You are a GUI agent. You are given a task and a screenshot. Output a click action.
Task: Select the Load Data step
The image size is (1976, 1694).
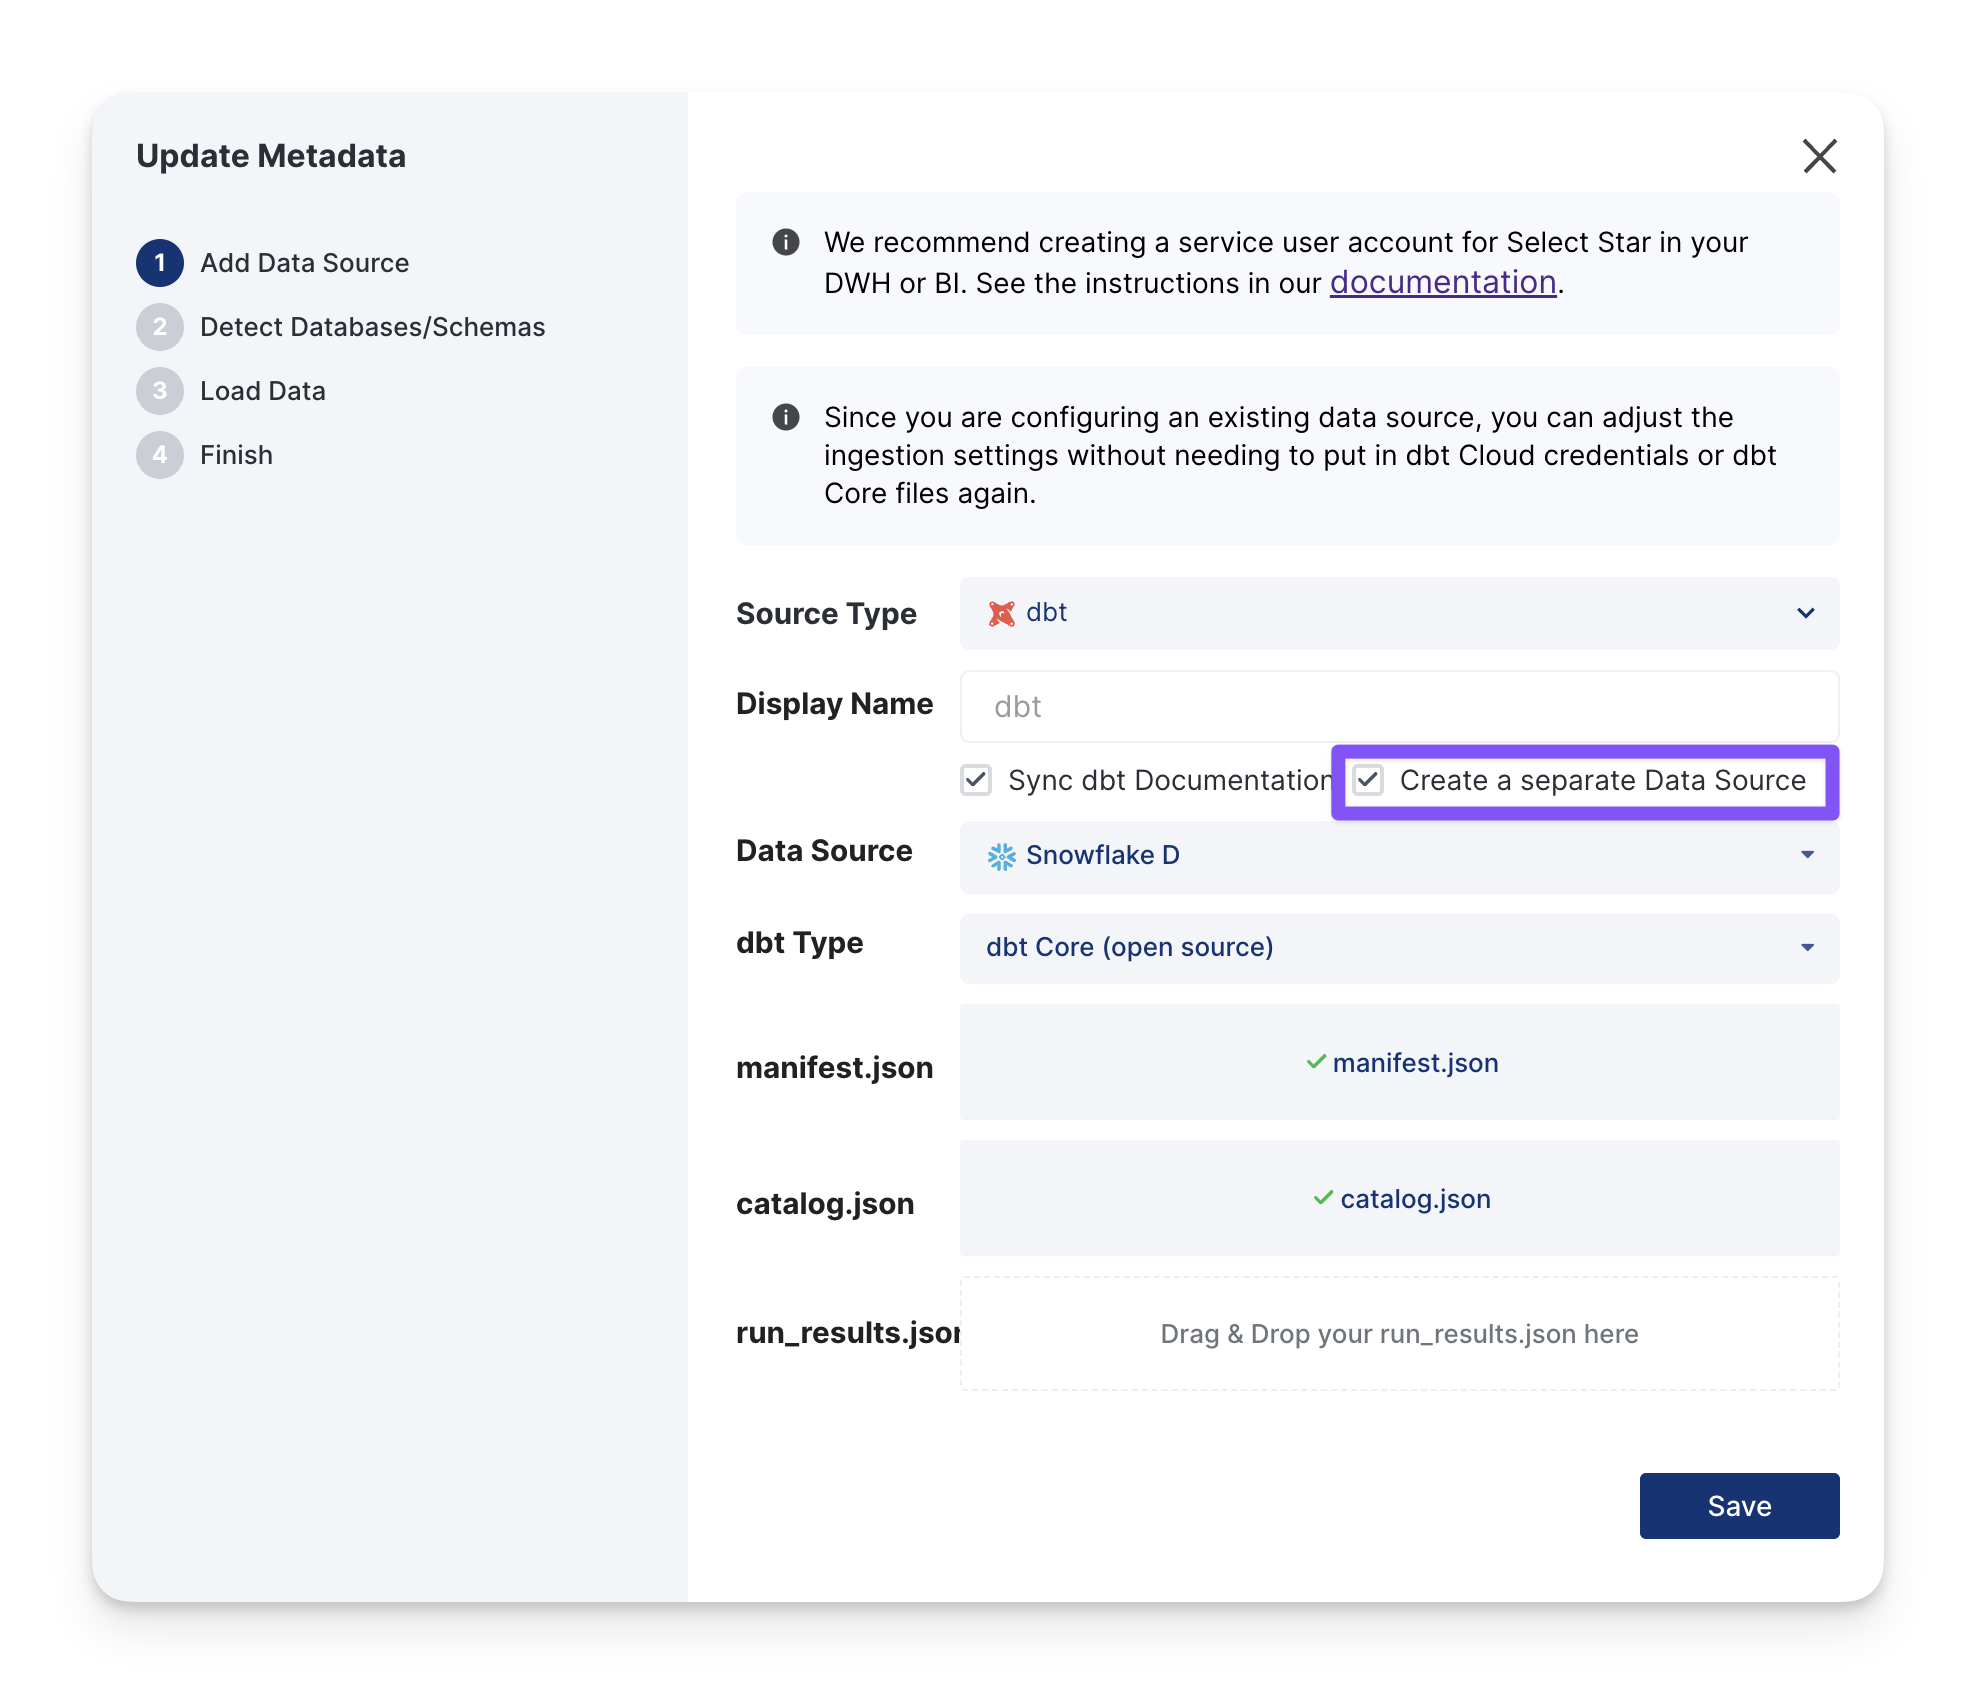point(262,391)
